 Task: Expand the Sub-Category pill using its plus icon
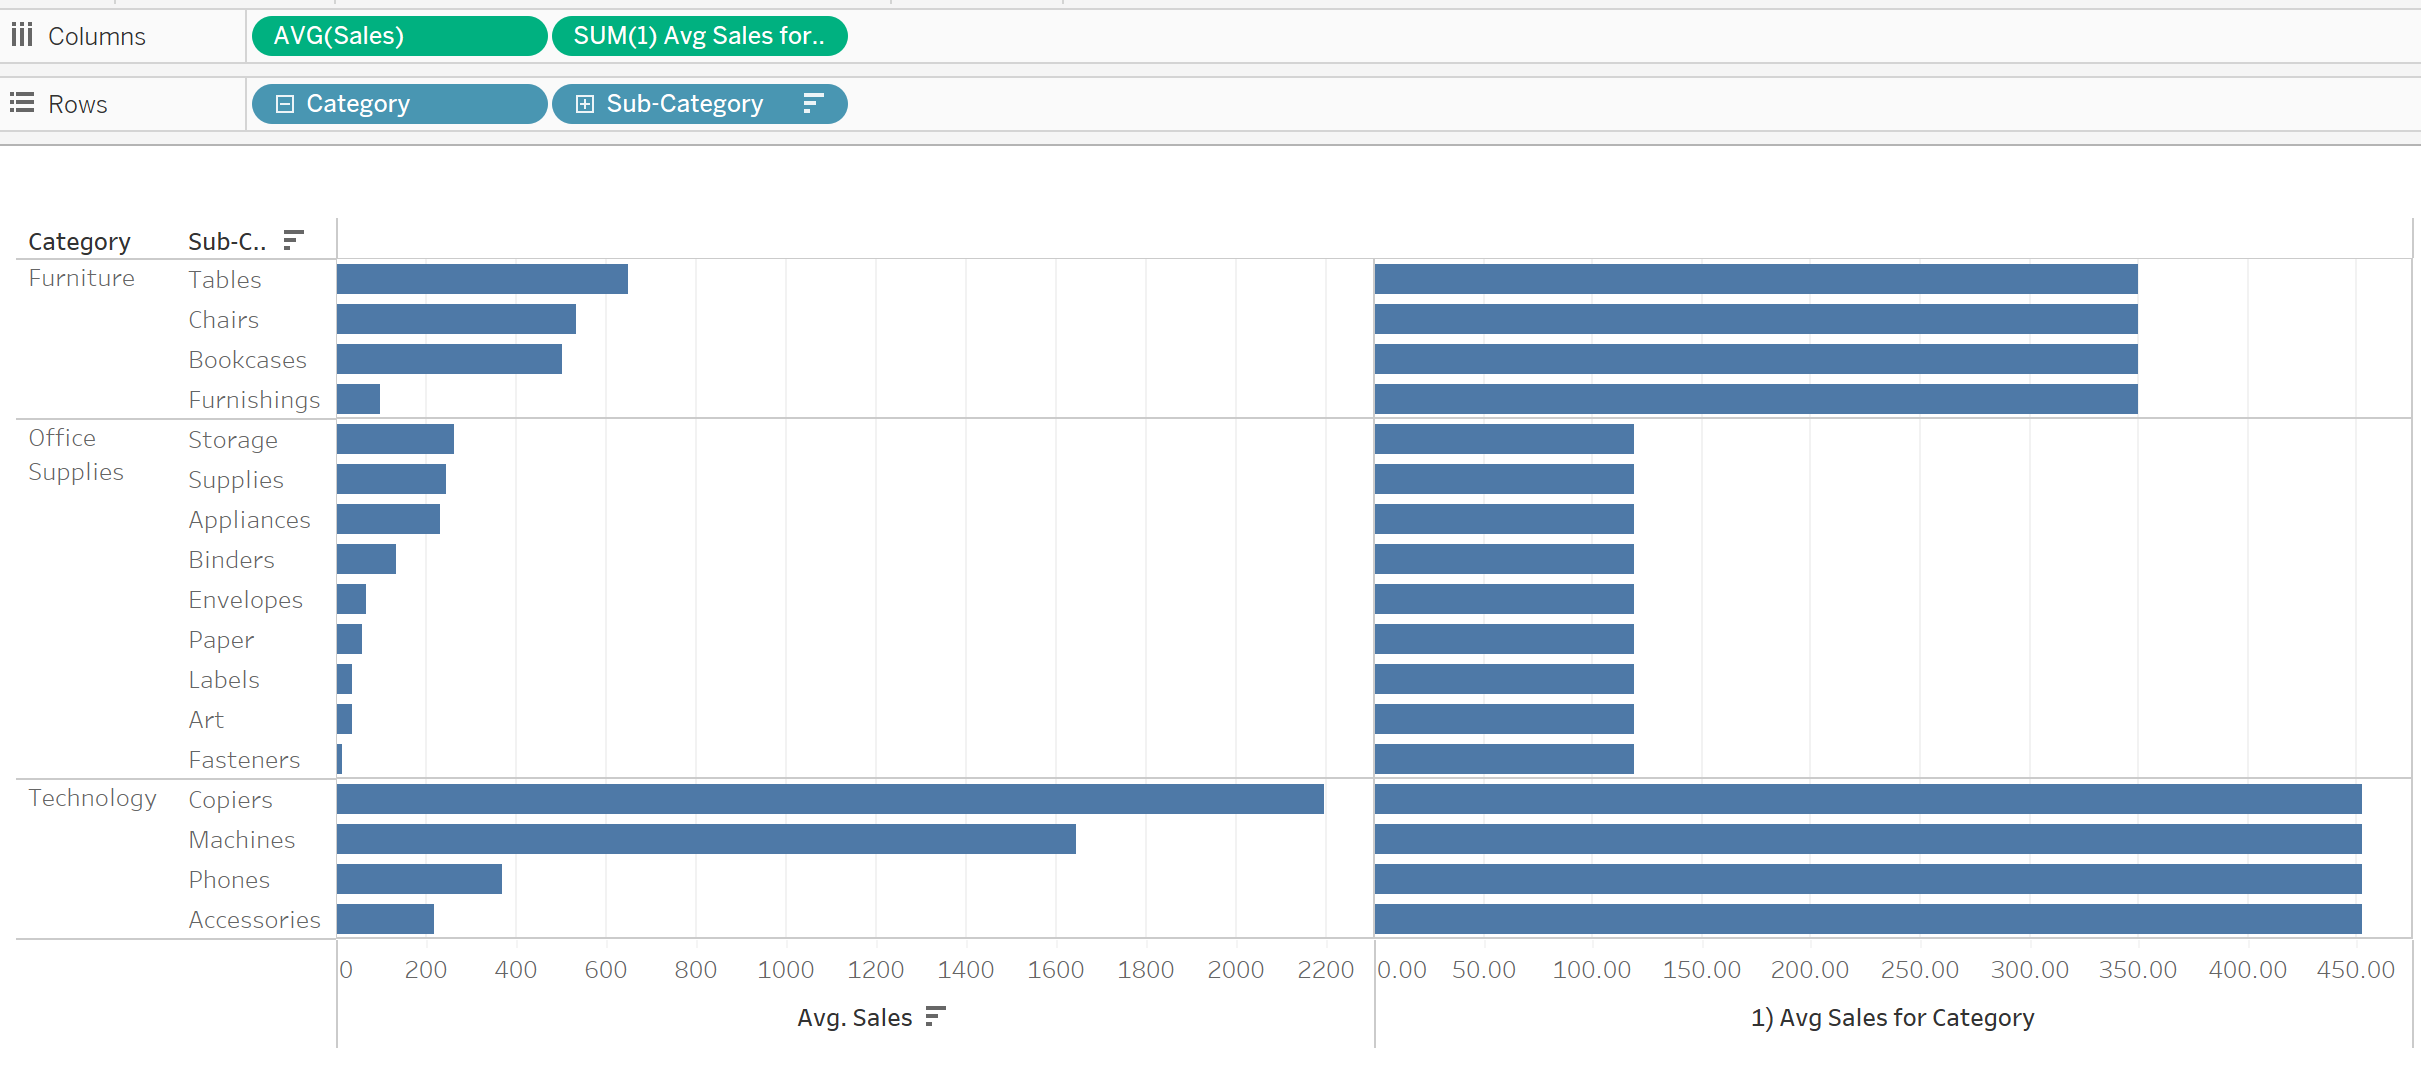585,104
